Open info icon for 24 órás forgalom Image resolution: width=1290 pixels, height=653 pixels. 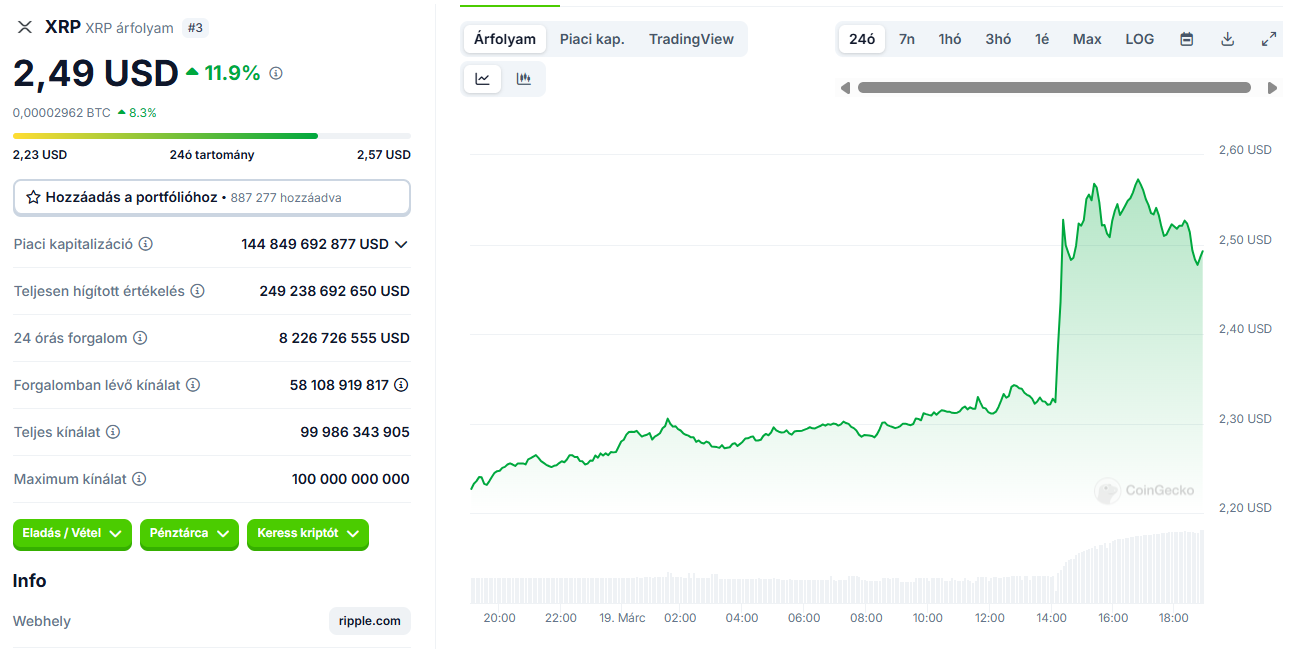(140, 338)
